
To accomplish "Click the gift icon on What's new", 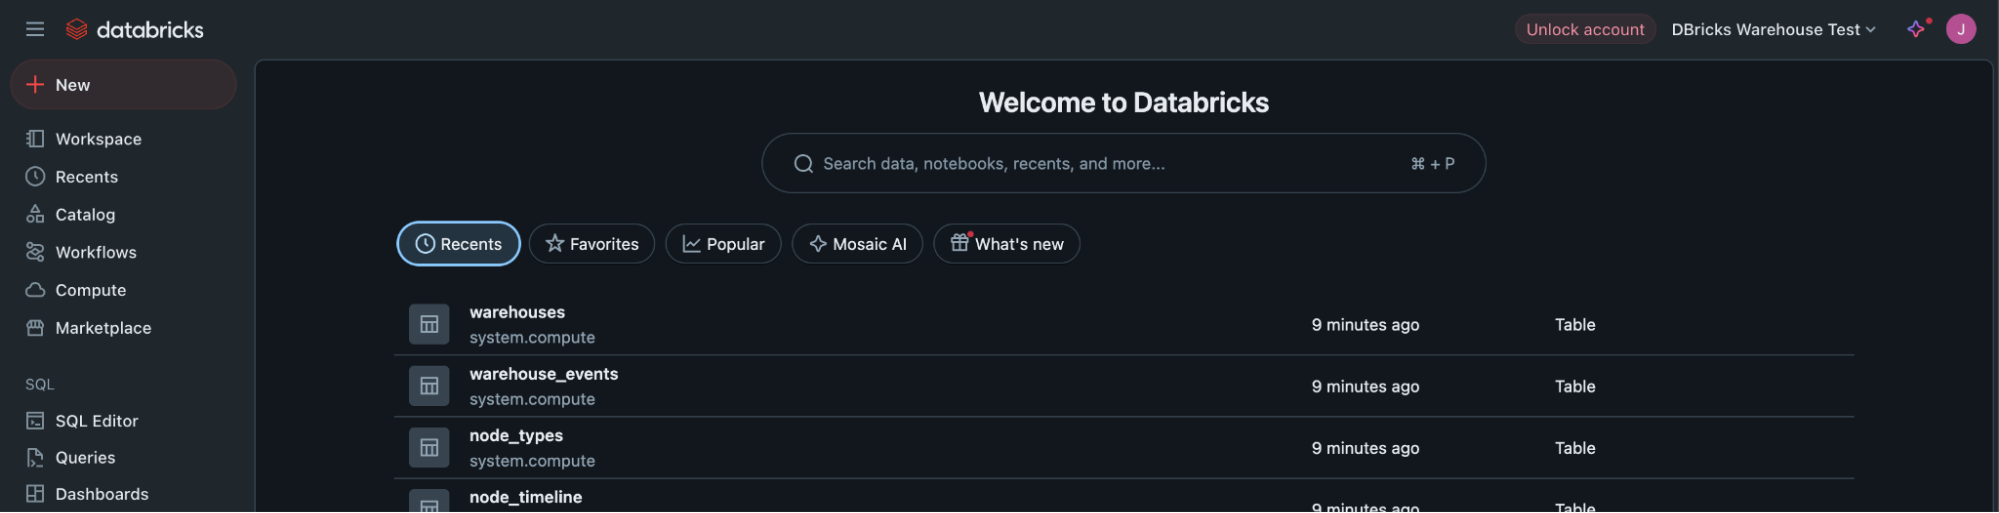I will click(959, 242).
